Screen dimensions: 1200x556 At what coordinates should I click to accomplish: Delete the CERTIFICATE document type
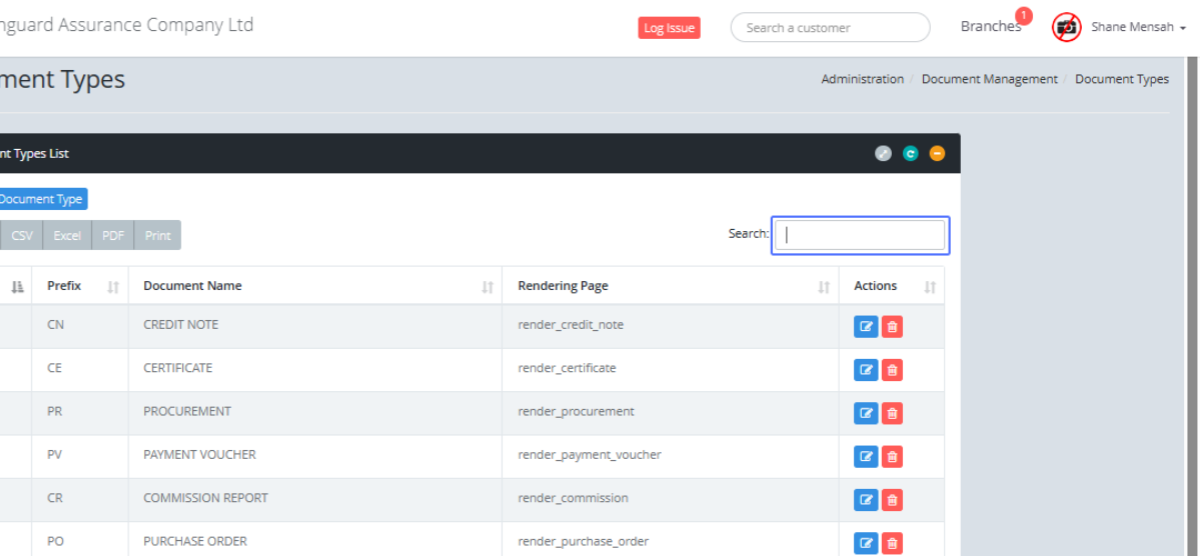coord(892,370)
